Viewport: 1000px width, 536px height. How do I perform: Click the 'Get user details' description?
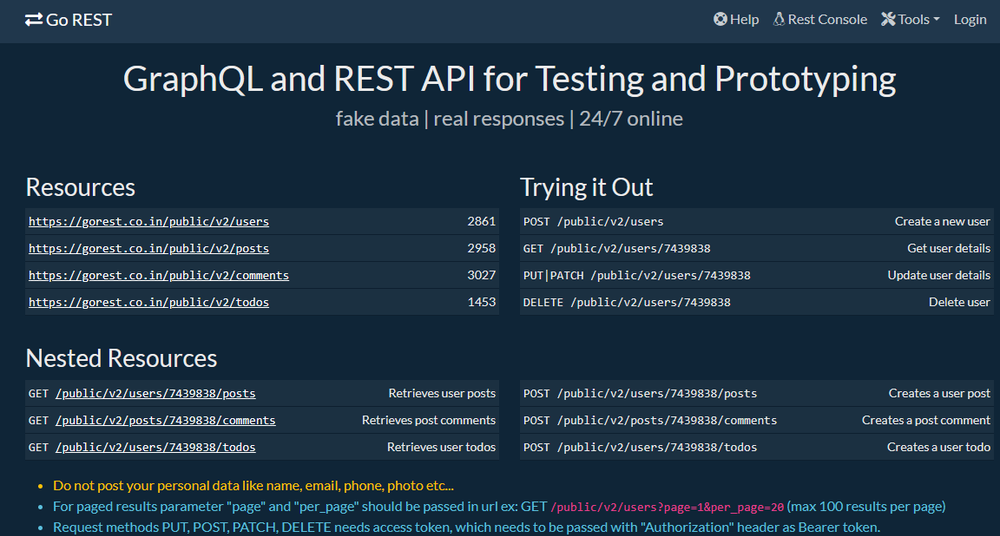pos(949,248)
